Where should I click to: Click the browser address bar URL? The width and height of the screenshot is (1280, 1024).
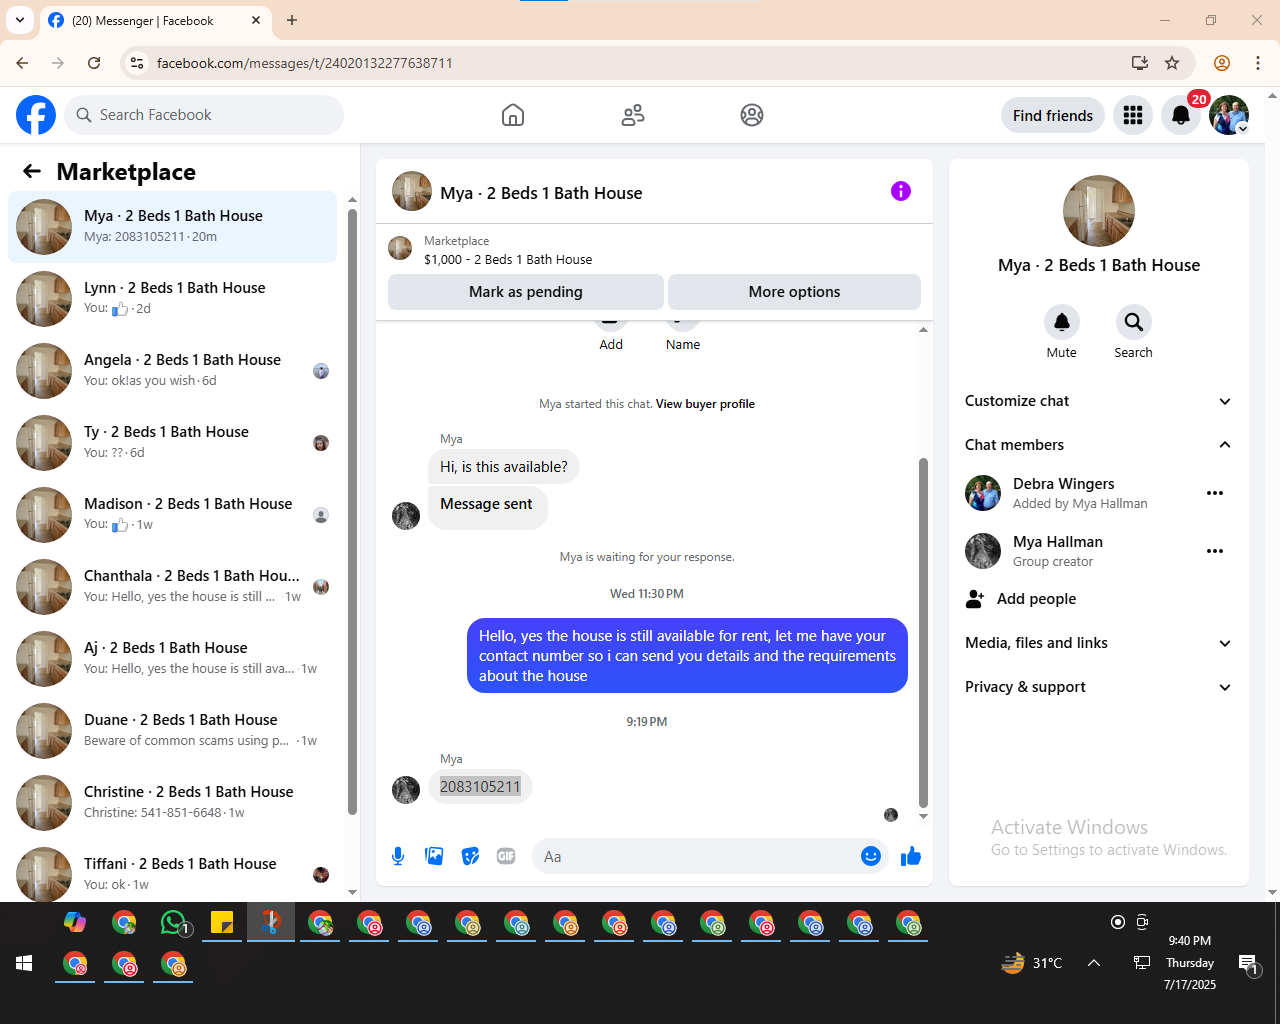[x=305, y=63]
